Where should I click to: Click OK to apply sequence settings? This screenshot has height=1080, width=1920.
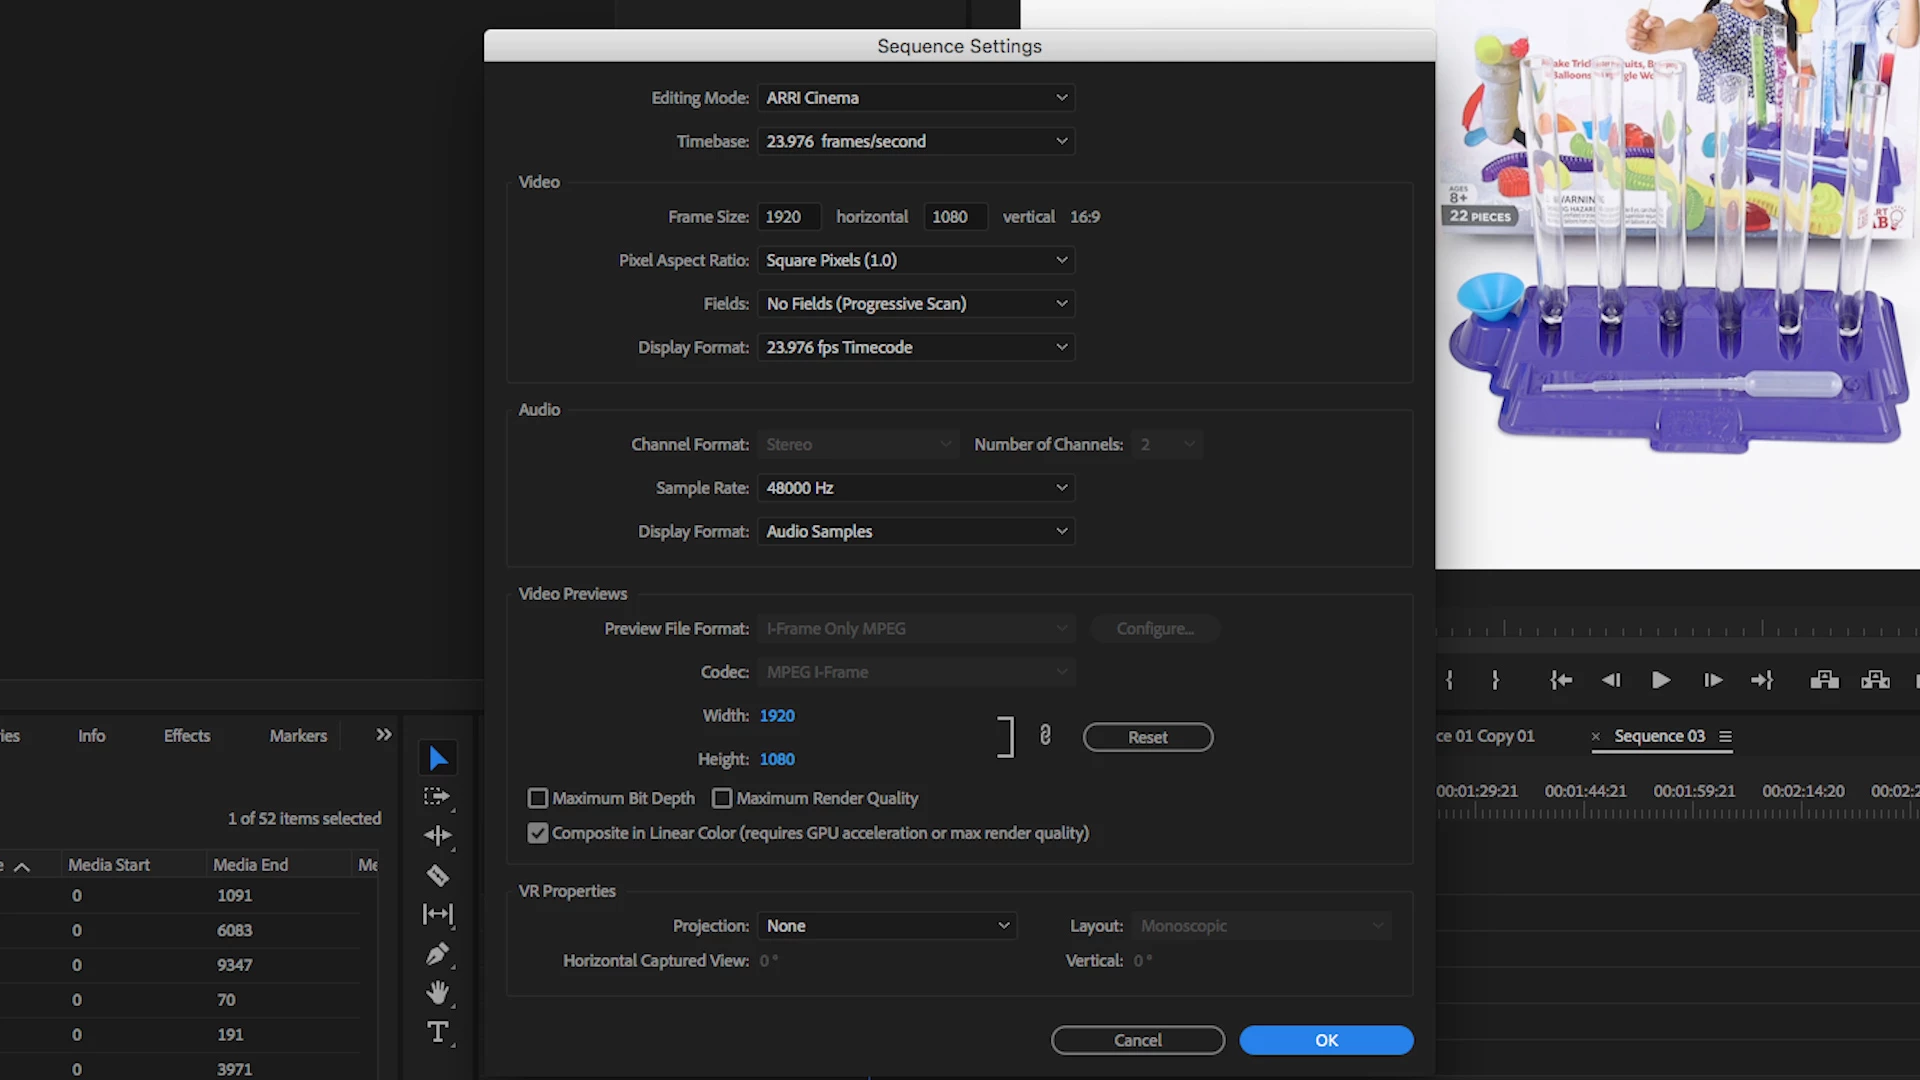(1326, 1040)
